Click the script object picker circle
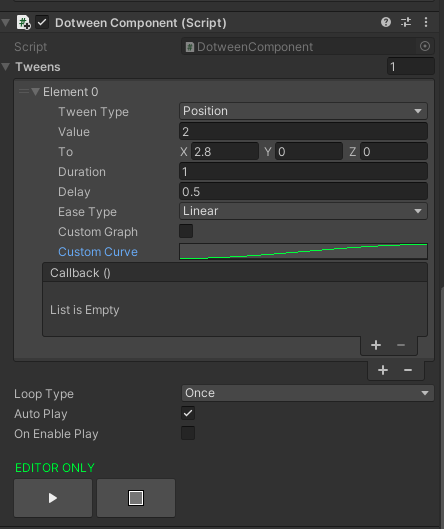The height and width of the screenshot is (529, 444). 425,46
